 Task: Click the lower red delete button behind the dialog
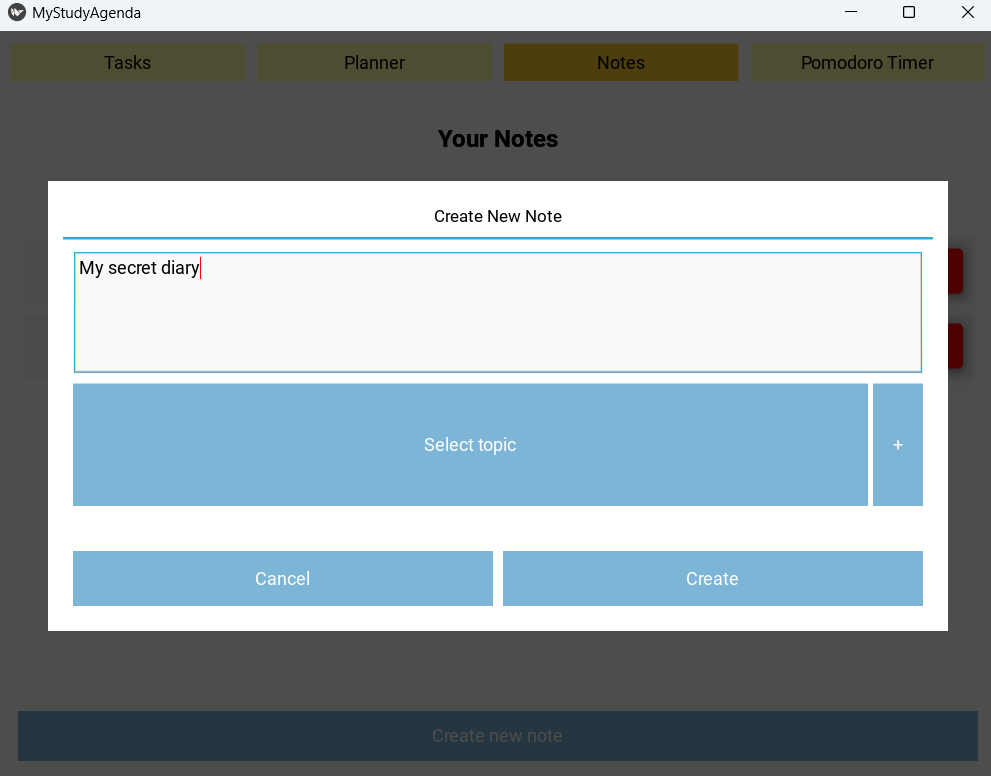coord(956,346)
